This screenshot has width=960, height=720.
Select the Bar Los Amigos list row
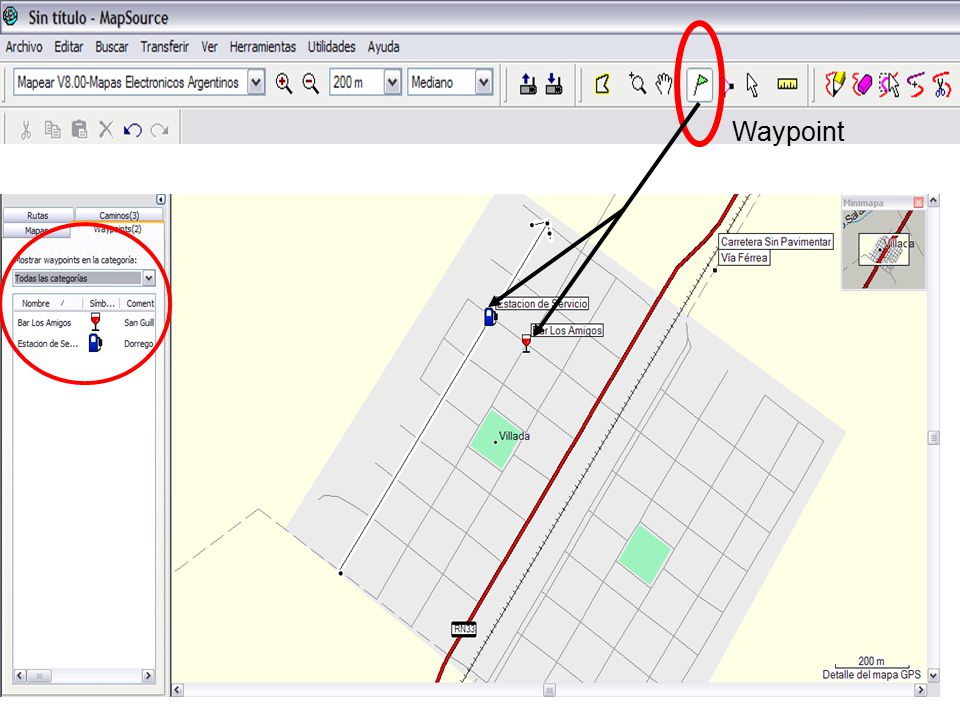(x=84, y=323)
